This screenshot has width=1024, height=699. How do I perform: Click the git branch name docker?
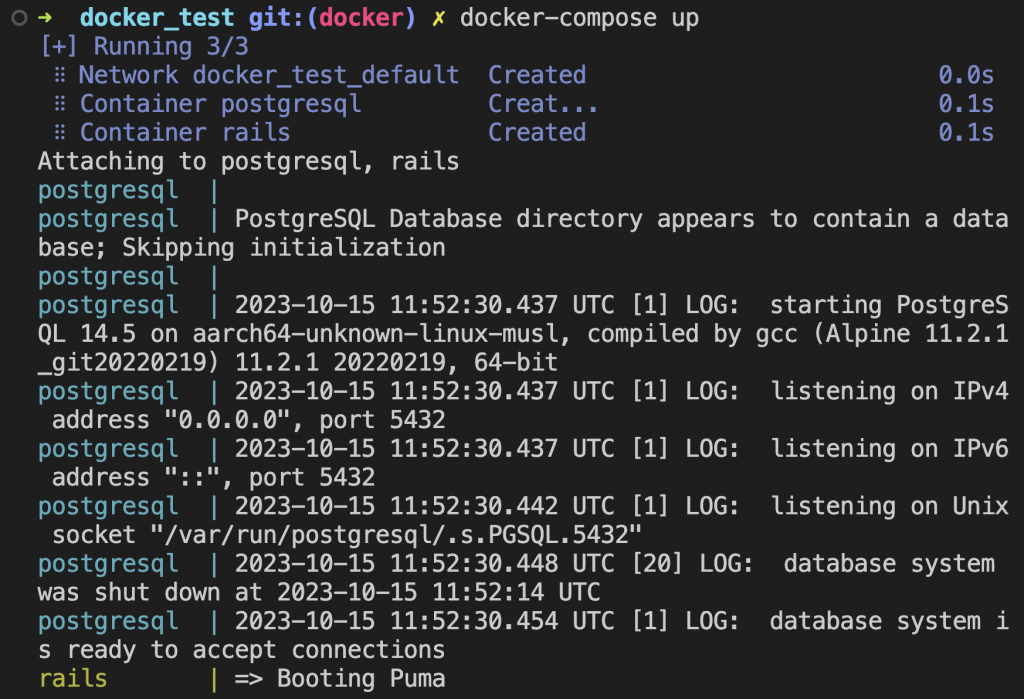click(x=361, y=18)
